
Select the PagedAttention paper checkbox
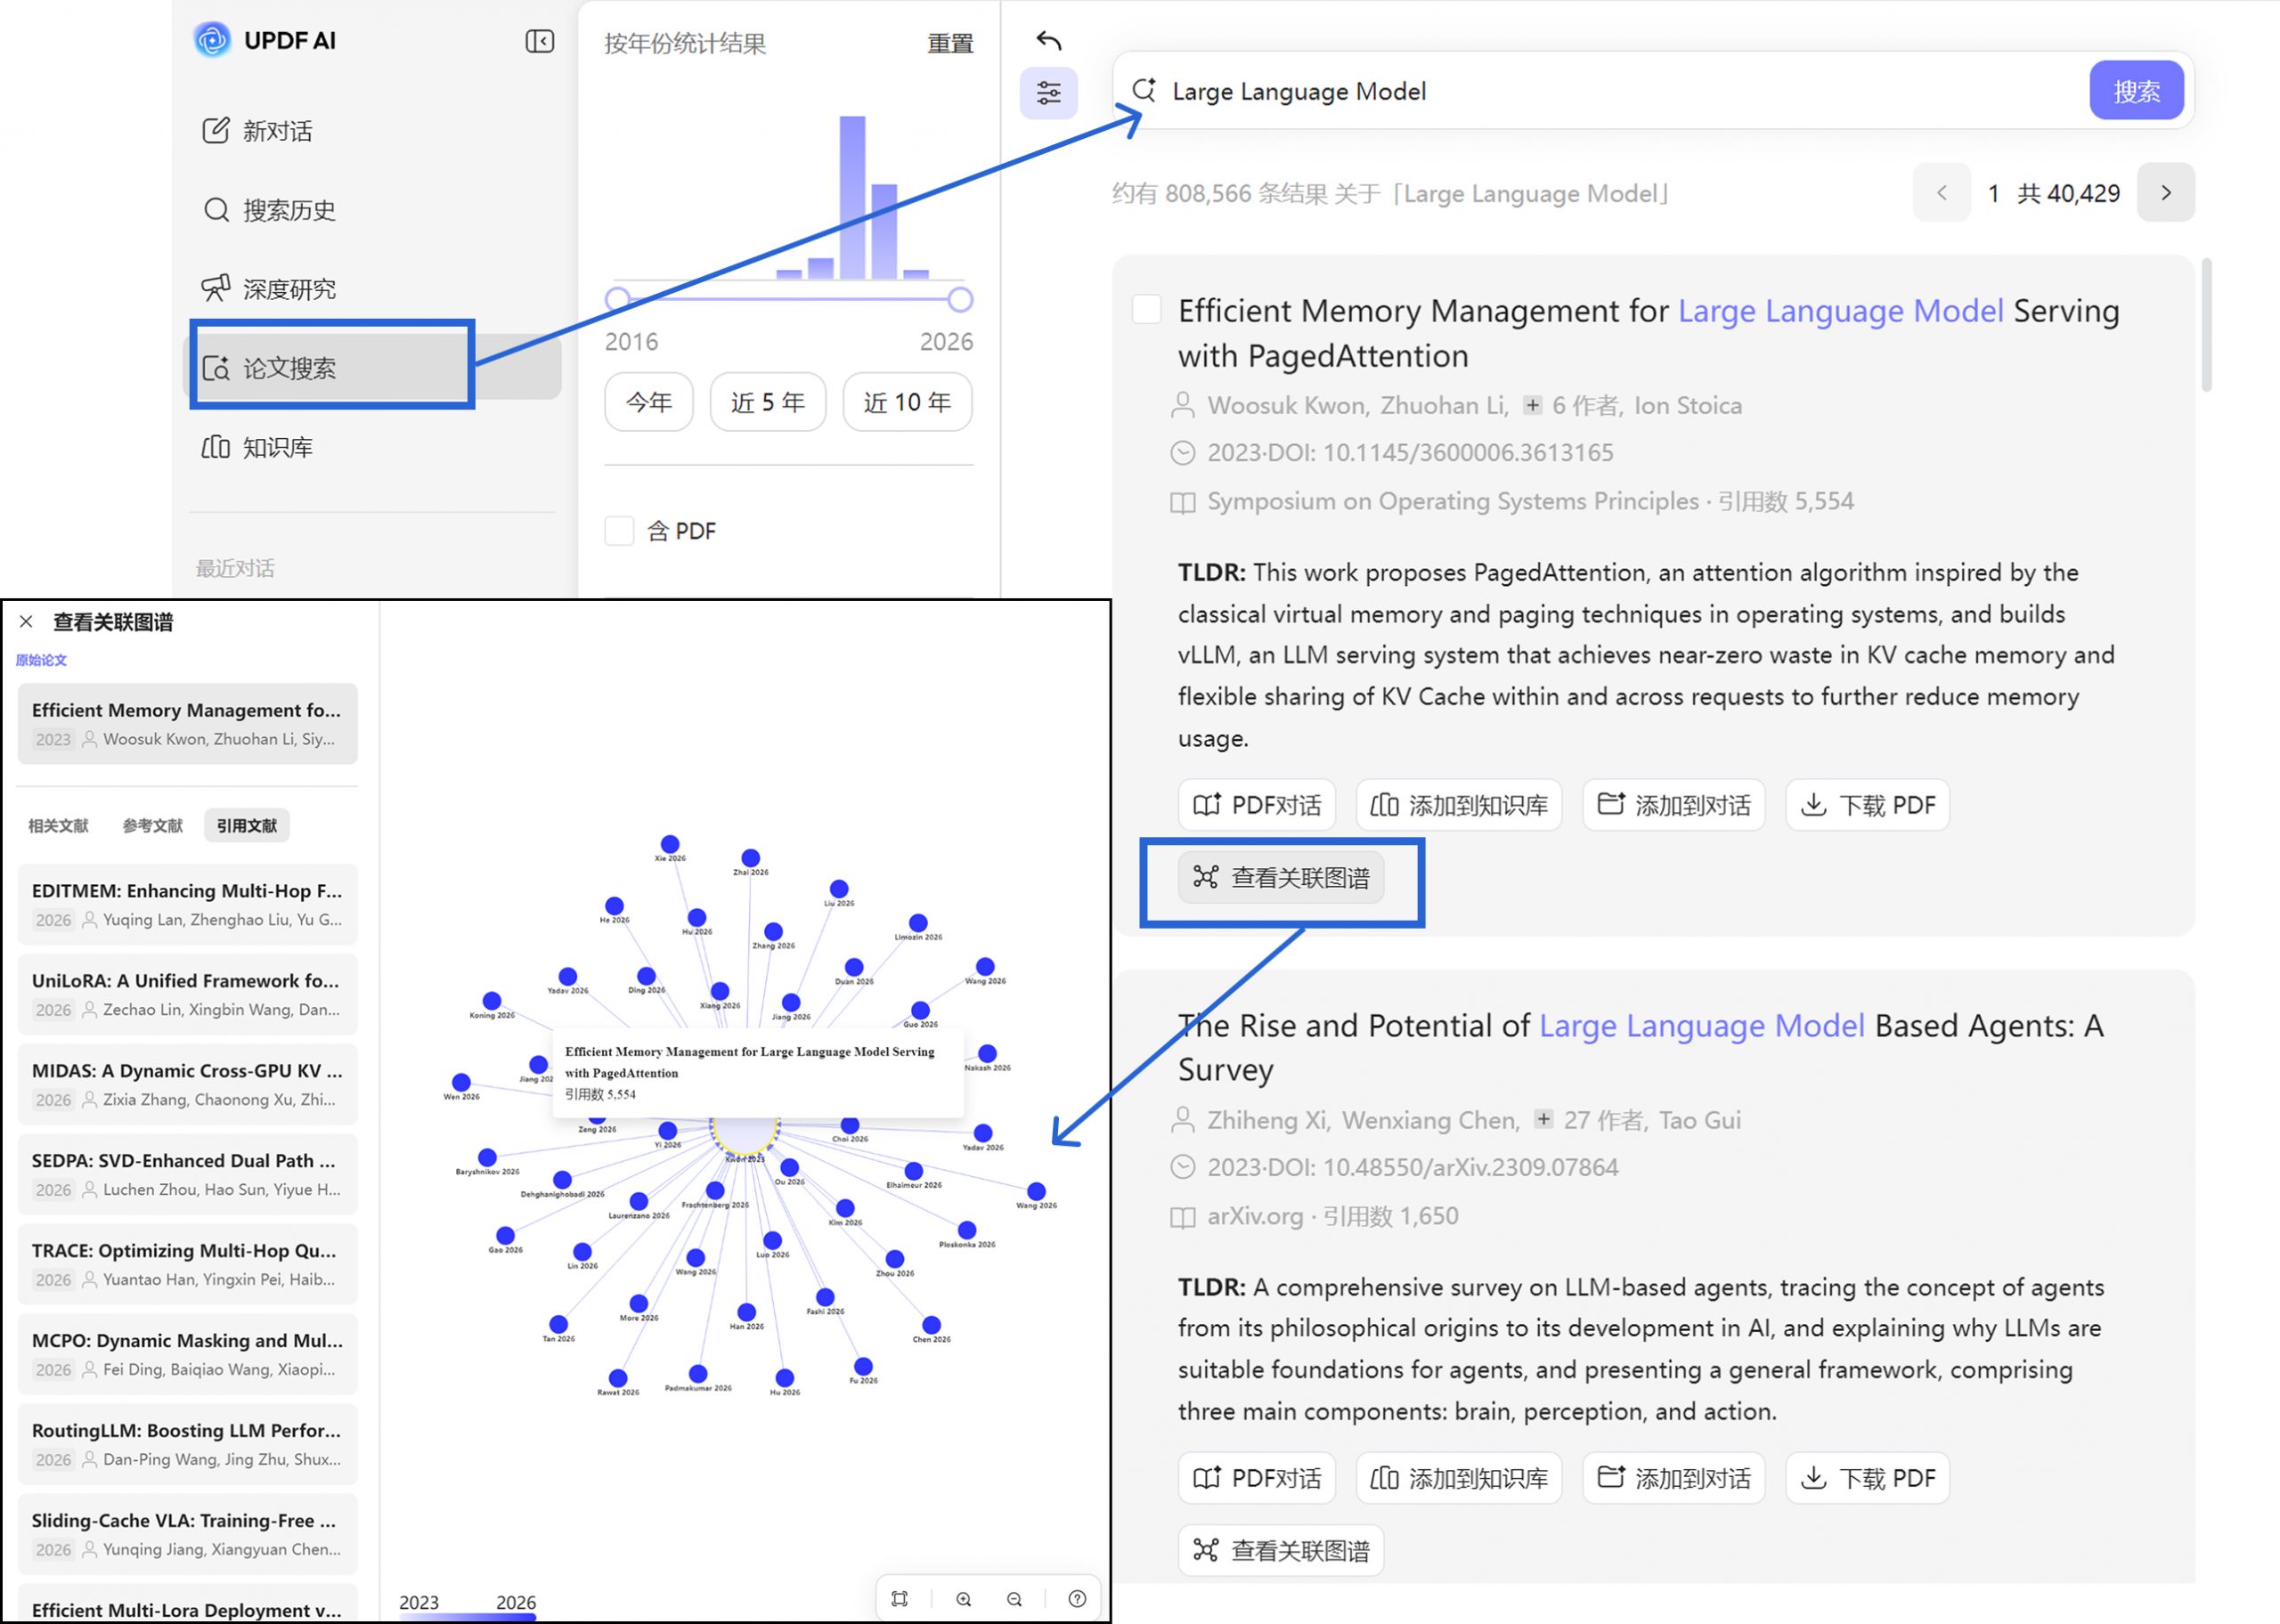[1146, 309]
